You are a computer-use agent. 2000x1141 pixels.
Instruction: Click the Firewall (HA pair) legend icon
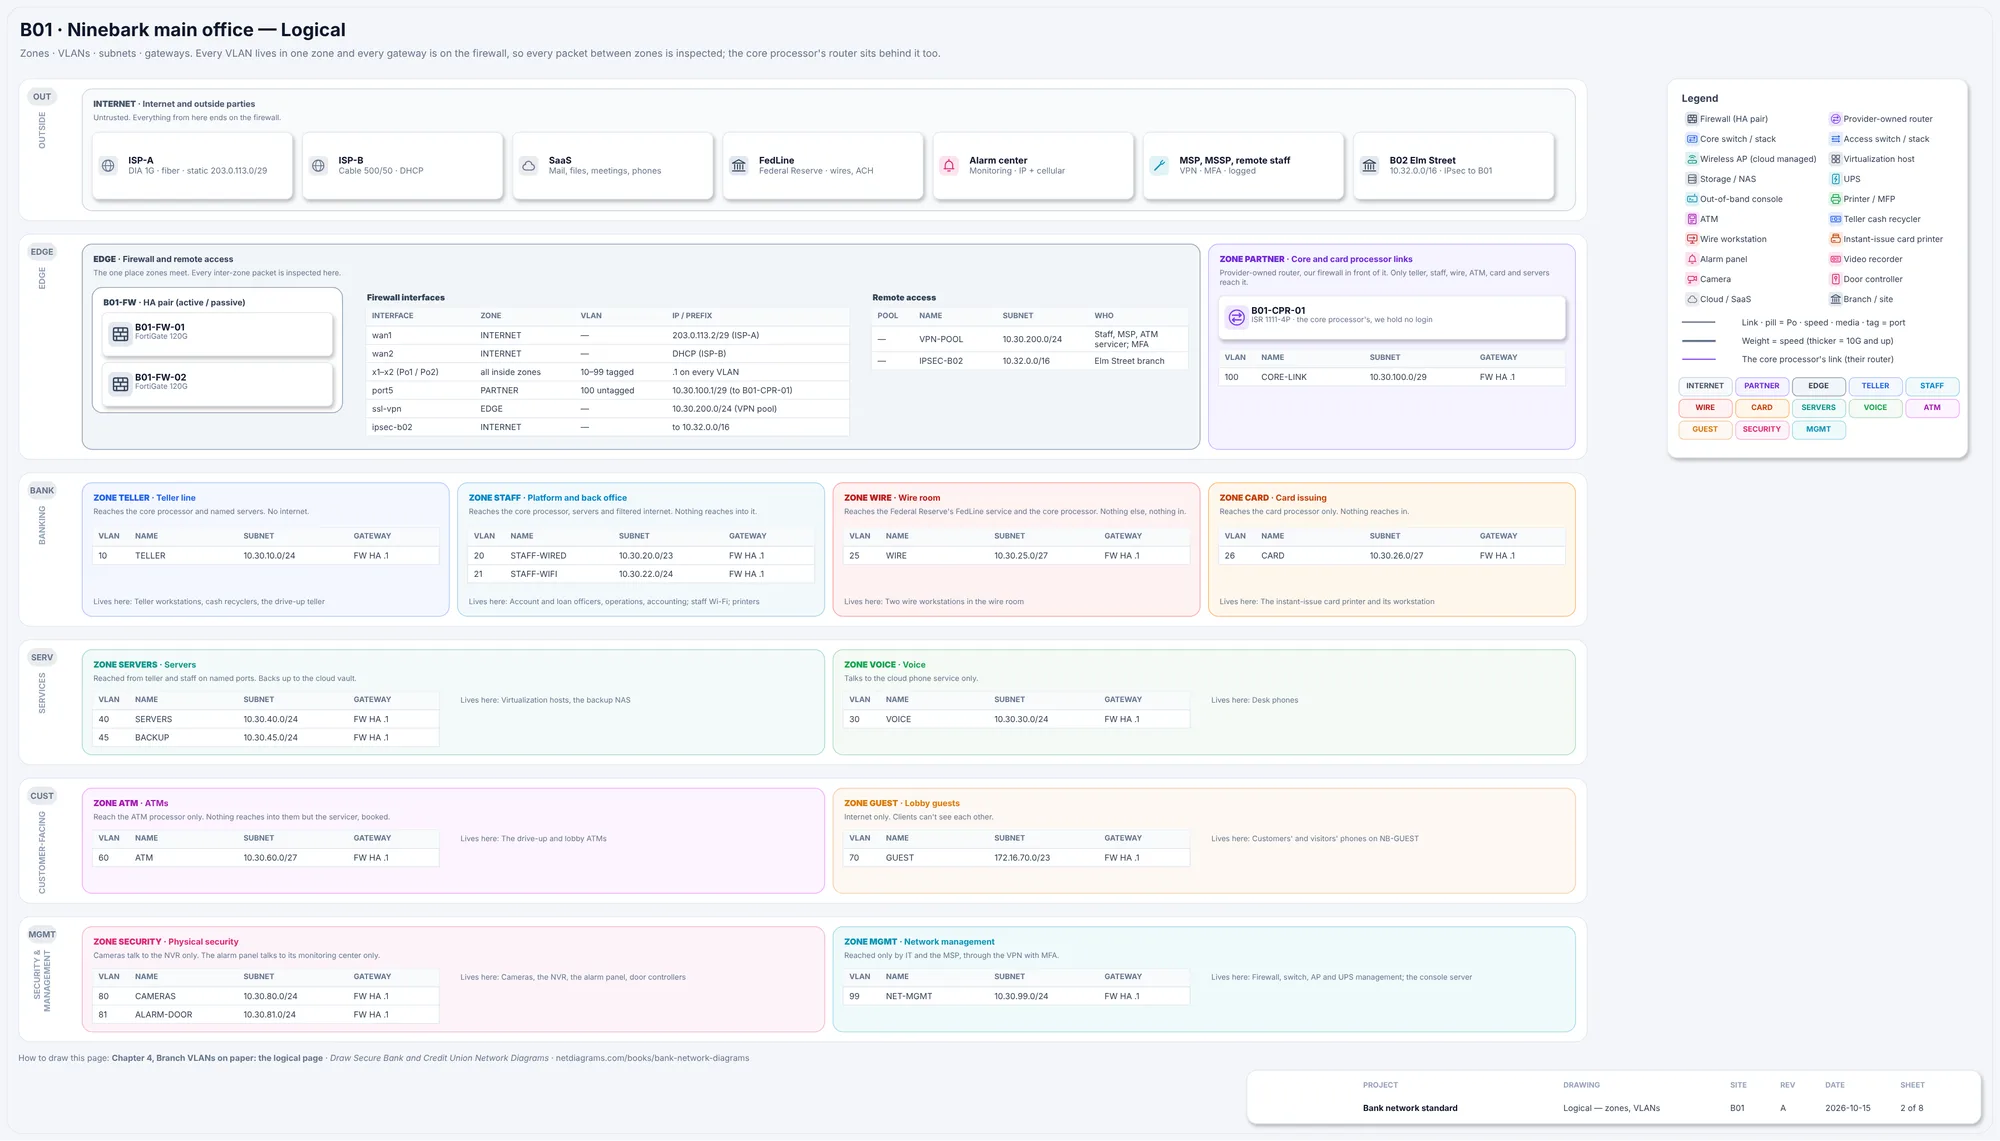1692,119
